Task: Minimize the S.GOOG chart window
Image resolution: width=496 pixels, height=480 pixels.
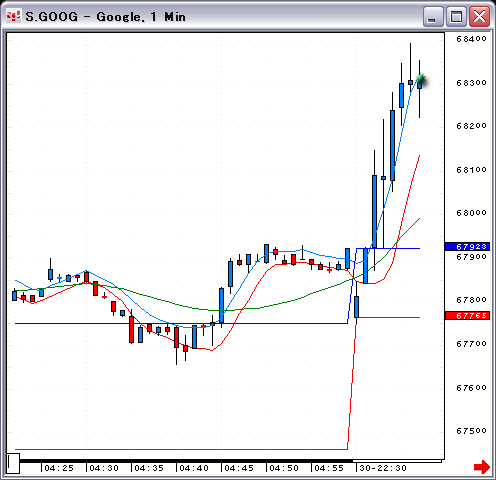Action: [x=433, y=16]
